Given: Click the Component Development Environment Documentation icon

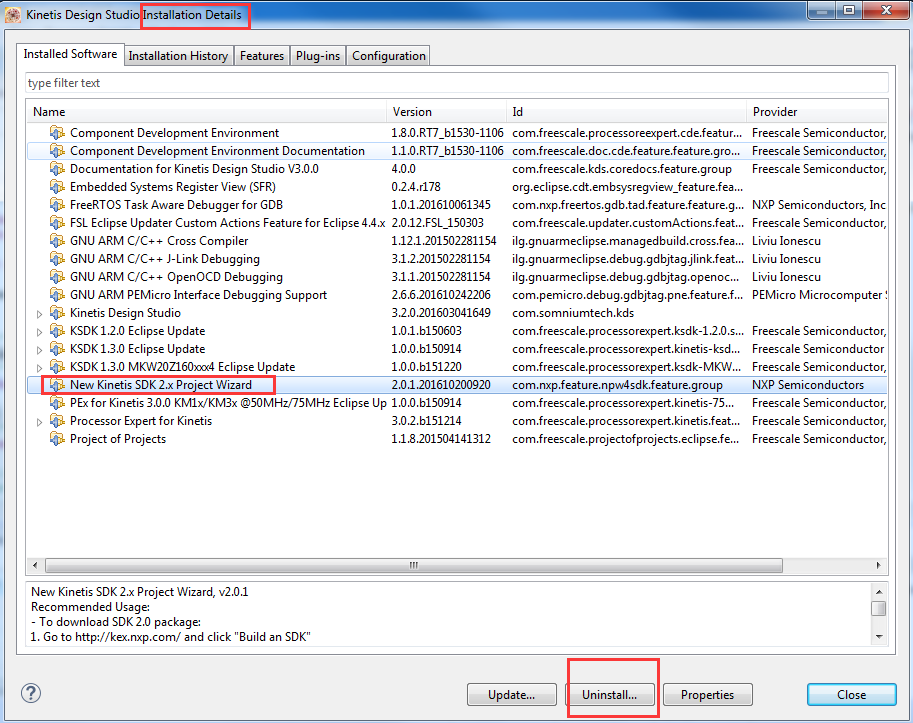Looking at the screenshot, I should (56, 151).
